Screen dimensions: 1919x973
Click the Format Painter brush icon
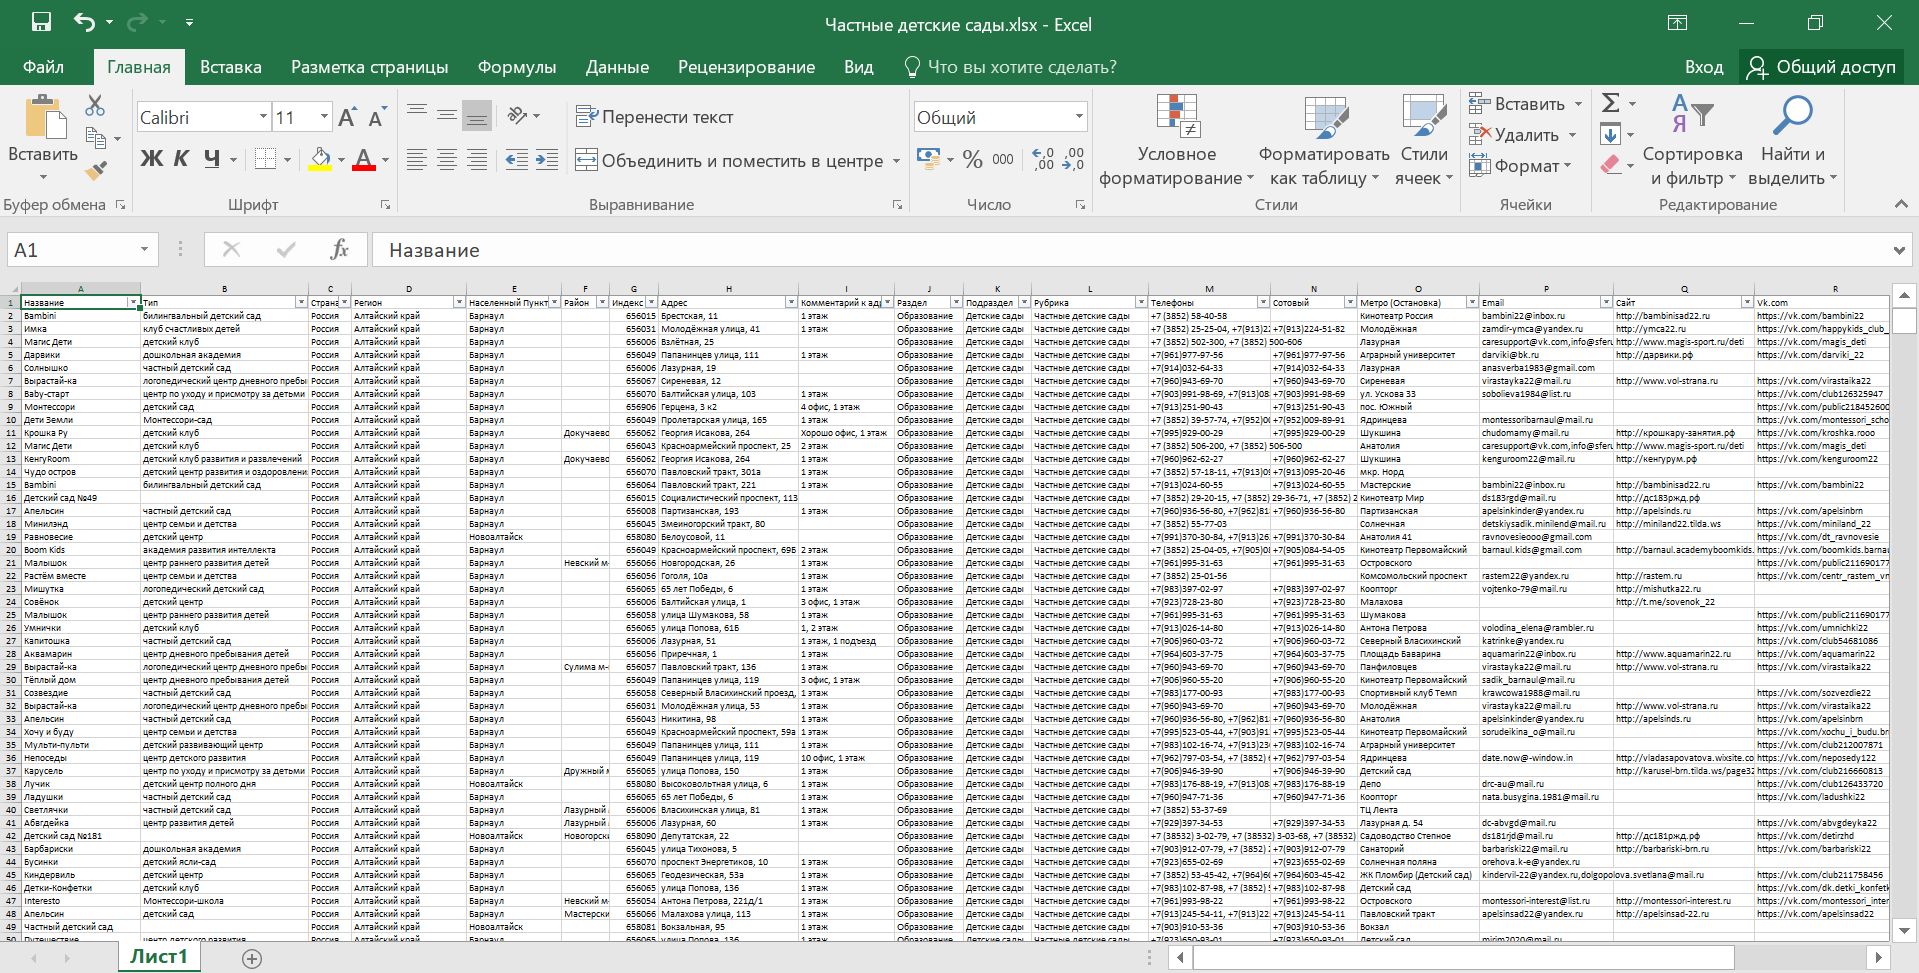(96, 171)
